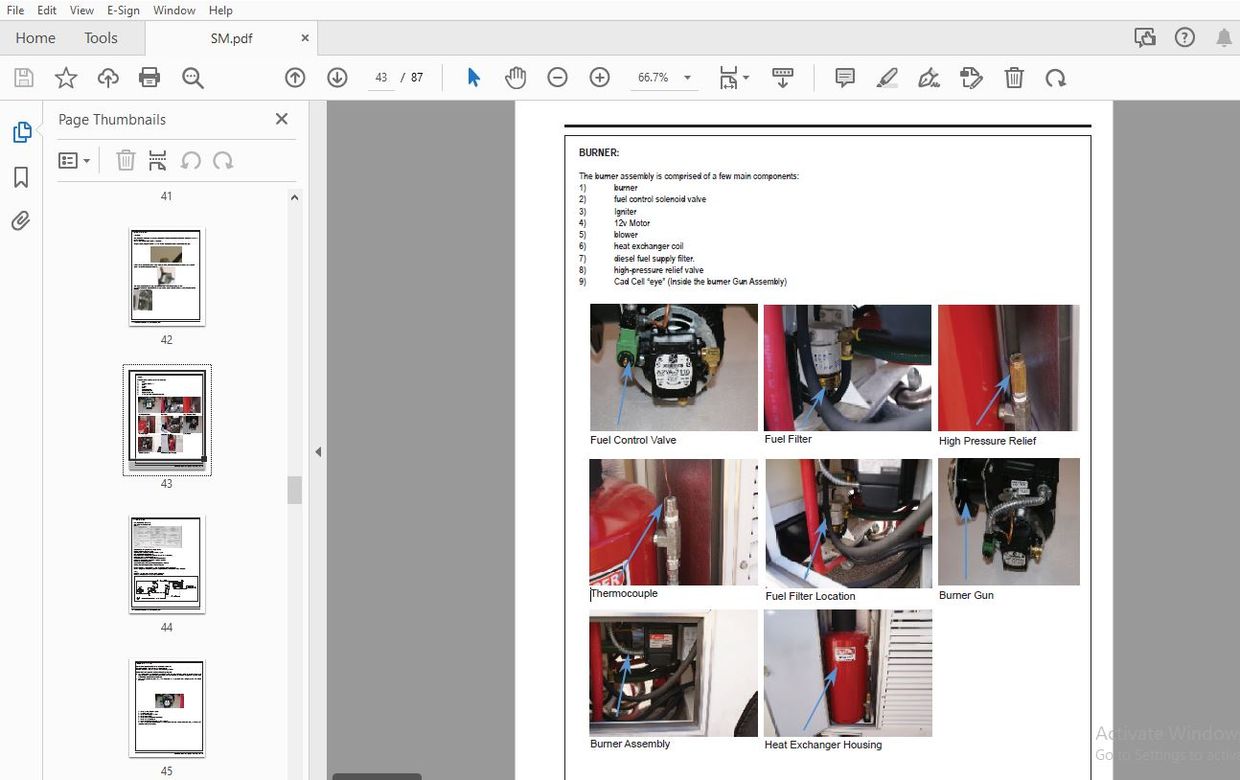1240x780 pixels.
Task: Rotate pages counterclockwise in thumbnails panel
Action: pos(191,160)
